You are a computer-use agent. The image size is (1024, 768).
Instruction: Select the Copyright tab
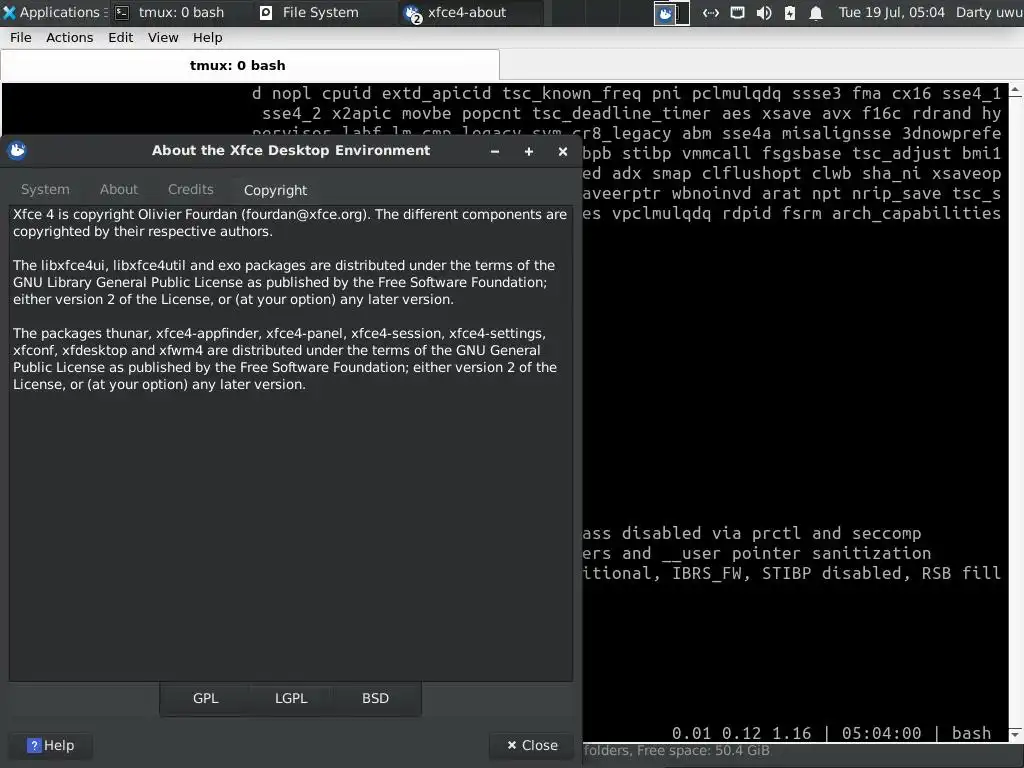[x=275, y=190]
